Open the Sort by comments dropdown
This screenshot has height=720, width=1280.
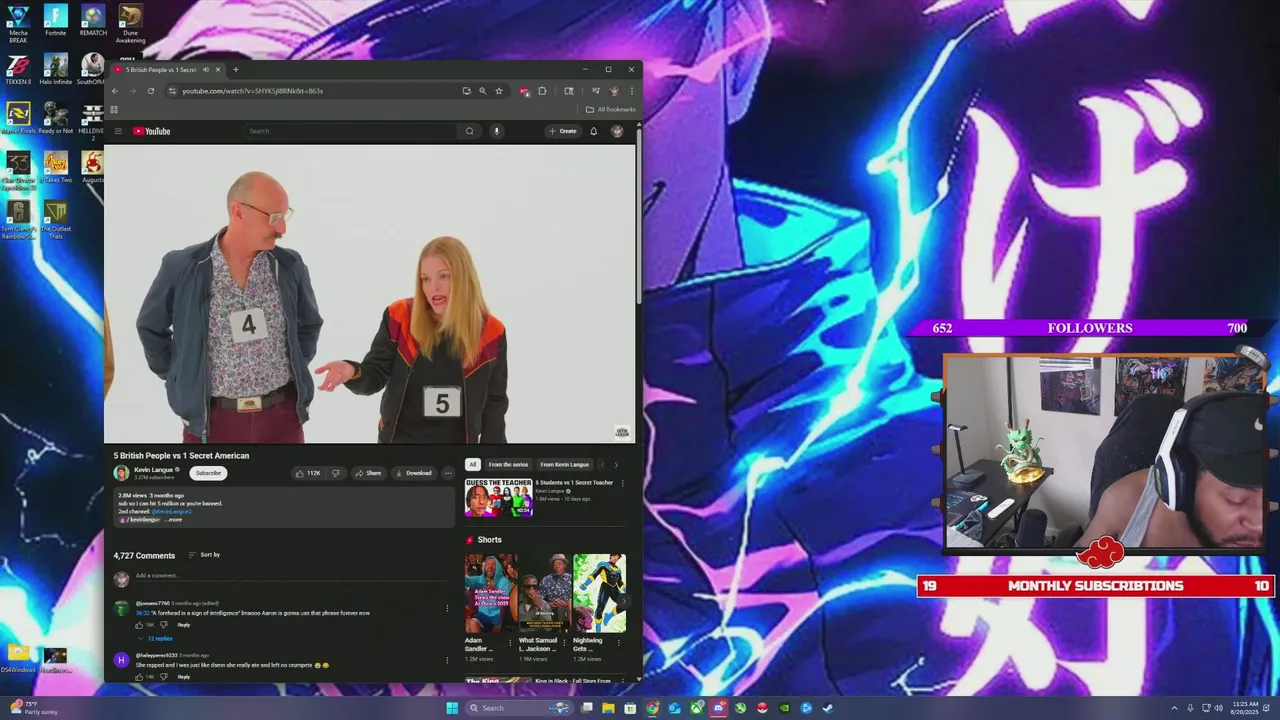(x=204, y=555)
